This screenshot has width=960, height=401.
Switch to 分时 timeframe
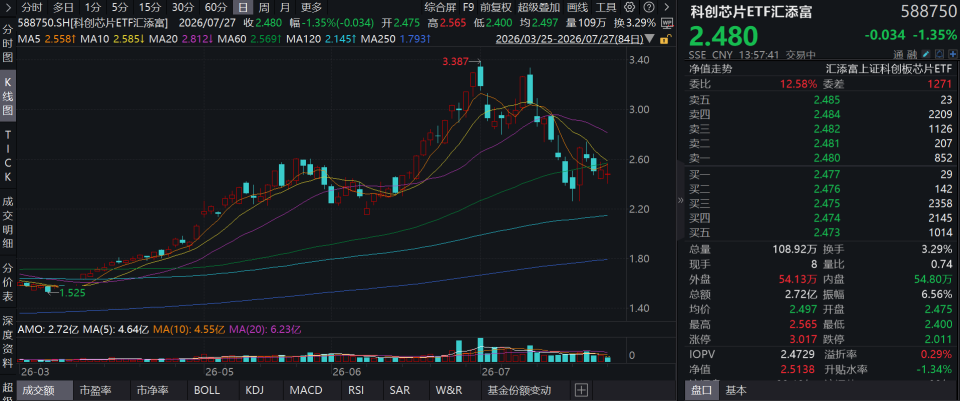31,7
